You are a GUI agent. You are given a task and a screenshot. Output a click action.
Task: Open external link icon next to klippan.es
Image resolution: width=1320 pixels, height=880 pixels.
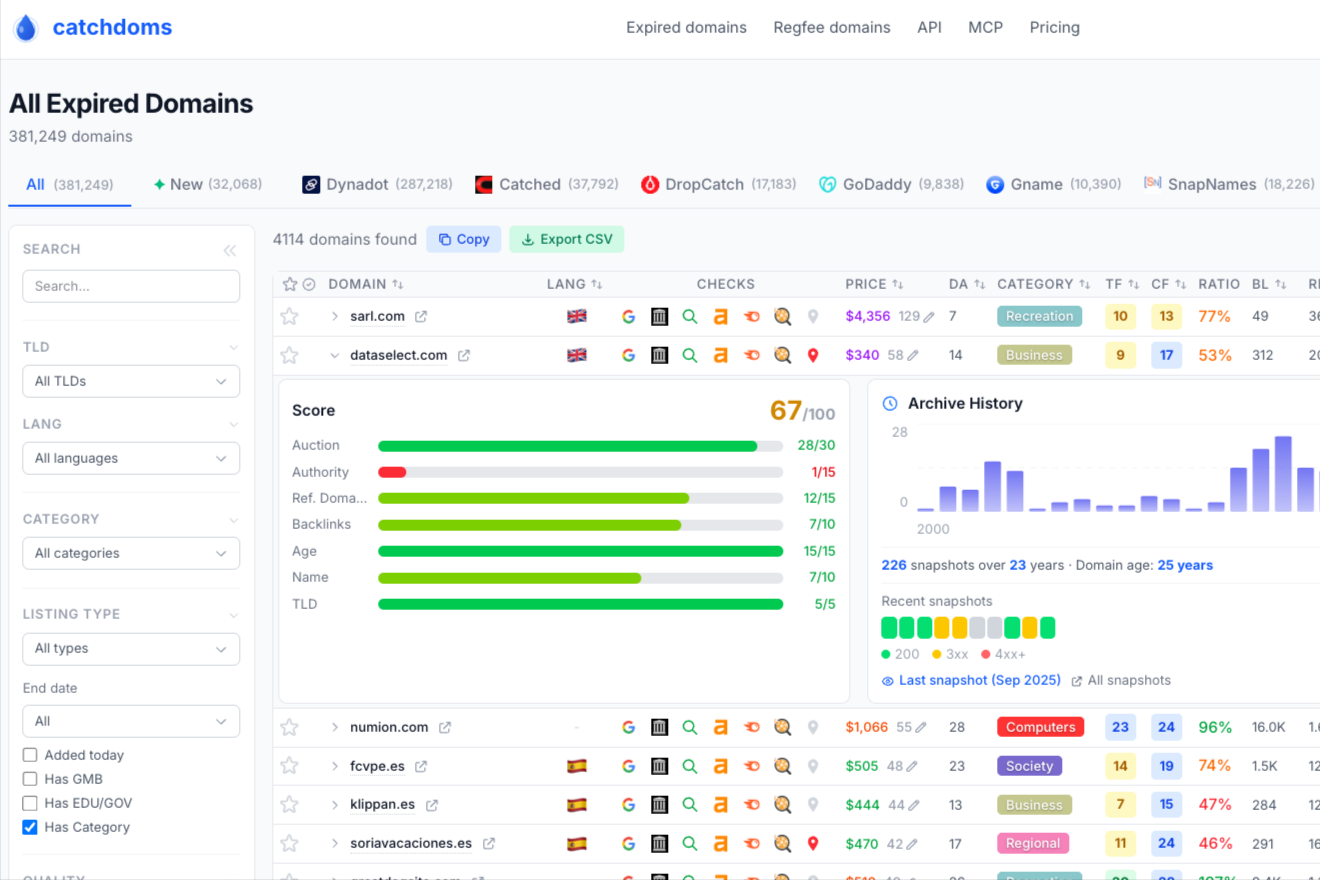(432, 805)
